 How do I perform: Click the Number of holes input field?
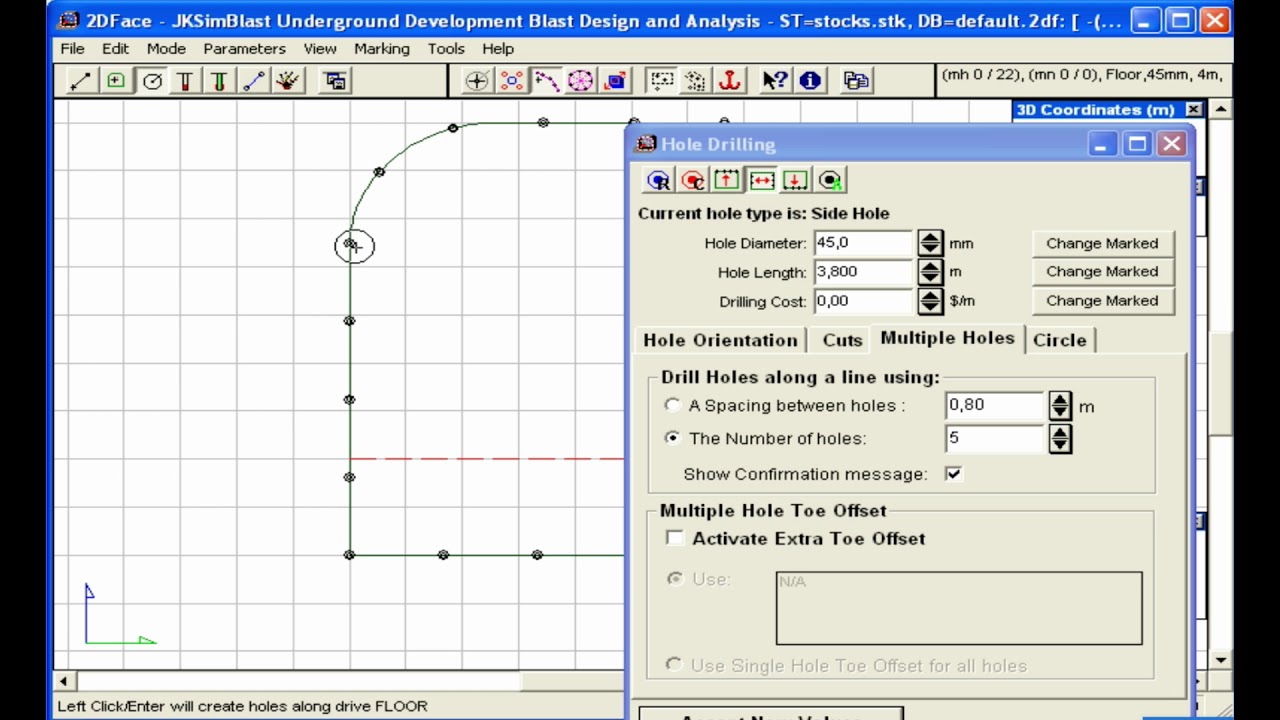[x=995, y=438]
